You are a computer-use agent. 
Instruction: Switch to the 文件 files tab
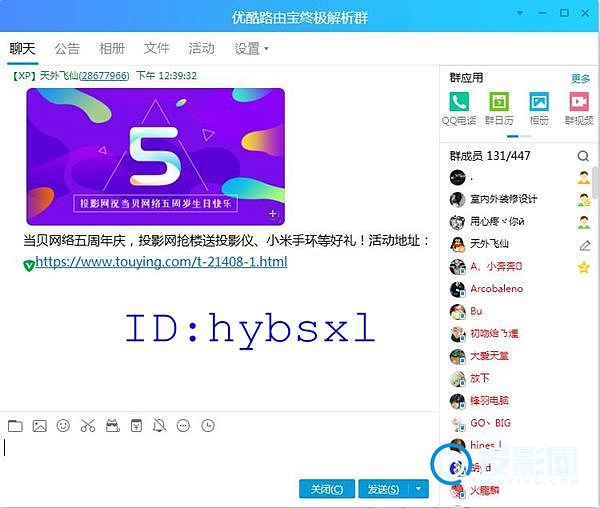tap(157, 49)
